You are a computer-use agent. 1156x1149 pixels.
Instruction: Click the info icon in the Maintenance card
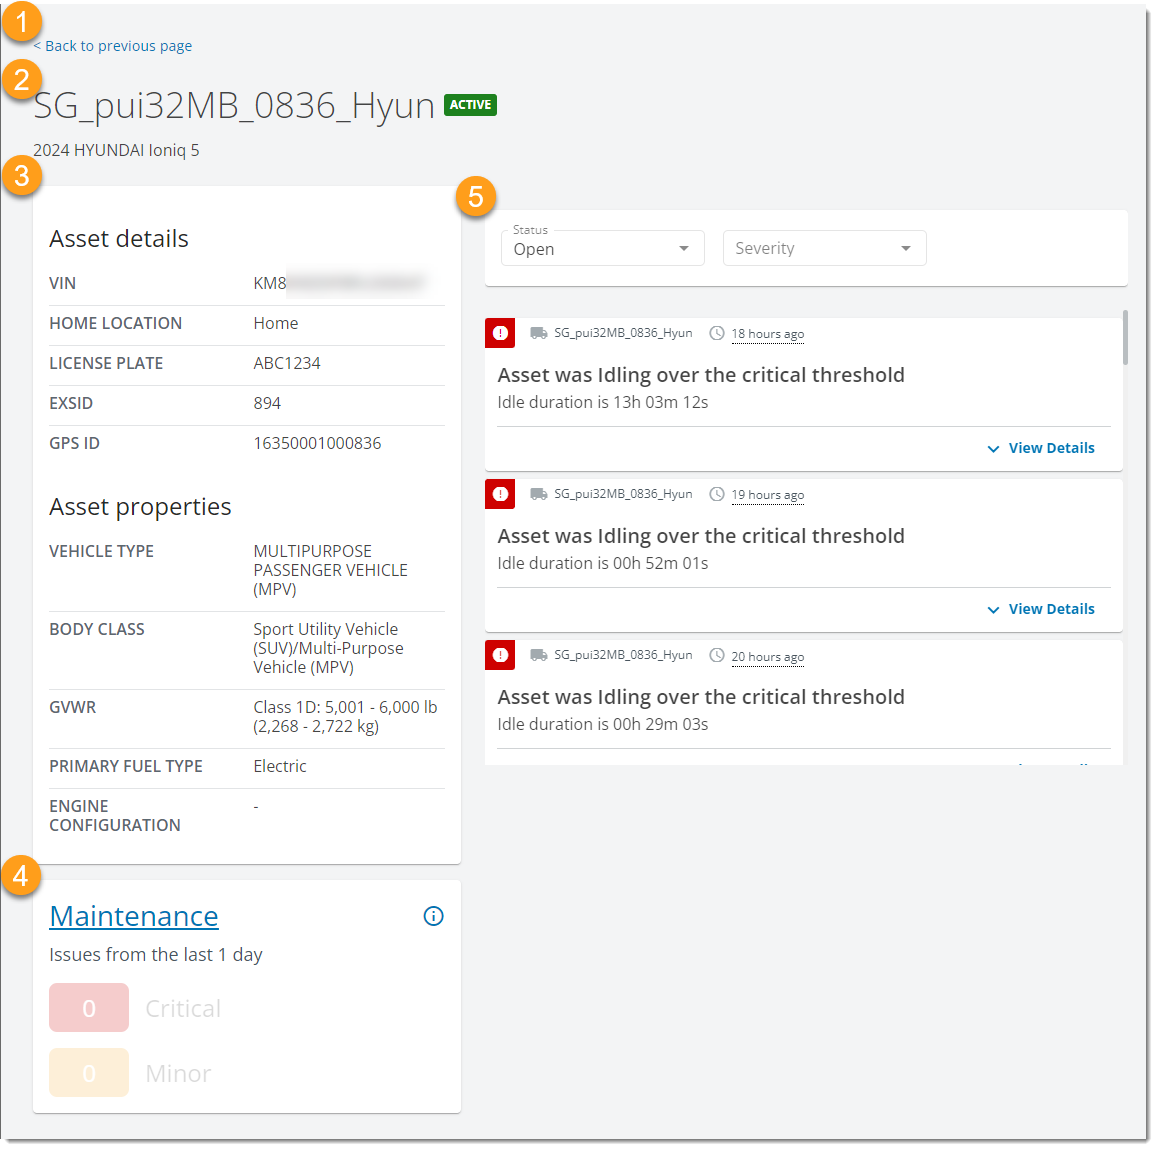433,916
